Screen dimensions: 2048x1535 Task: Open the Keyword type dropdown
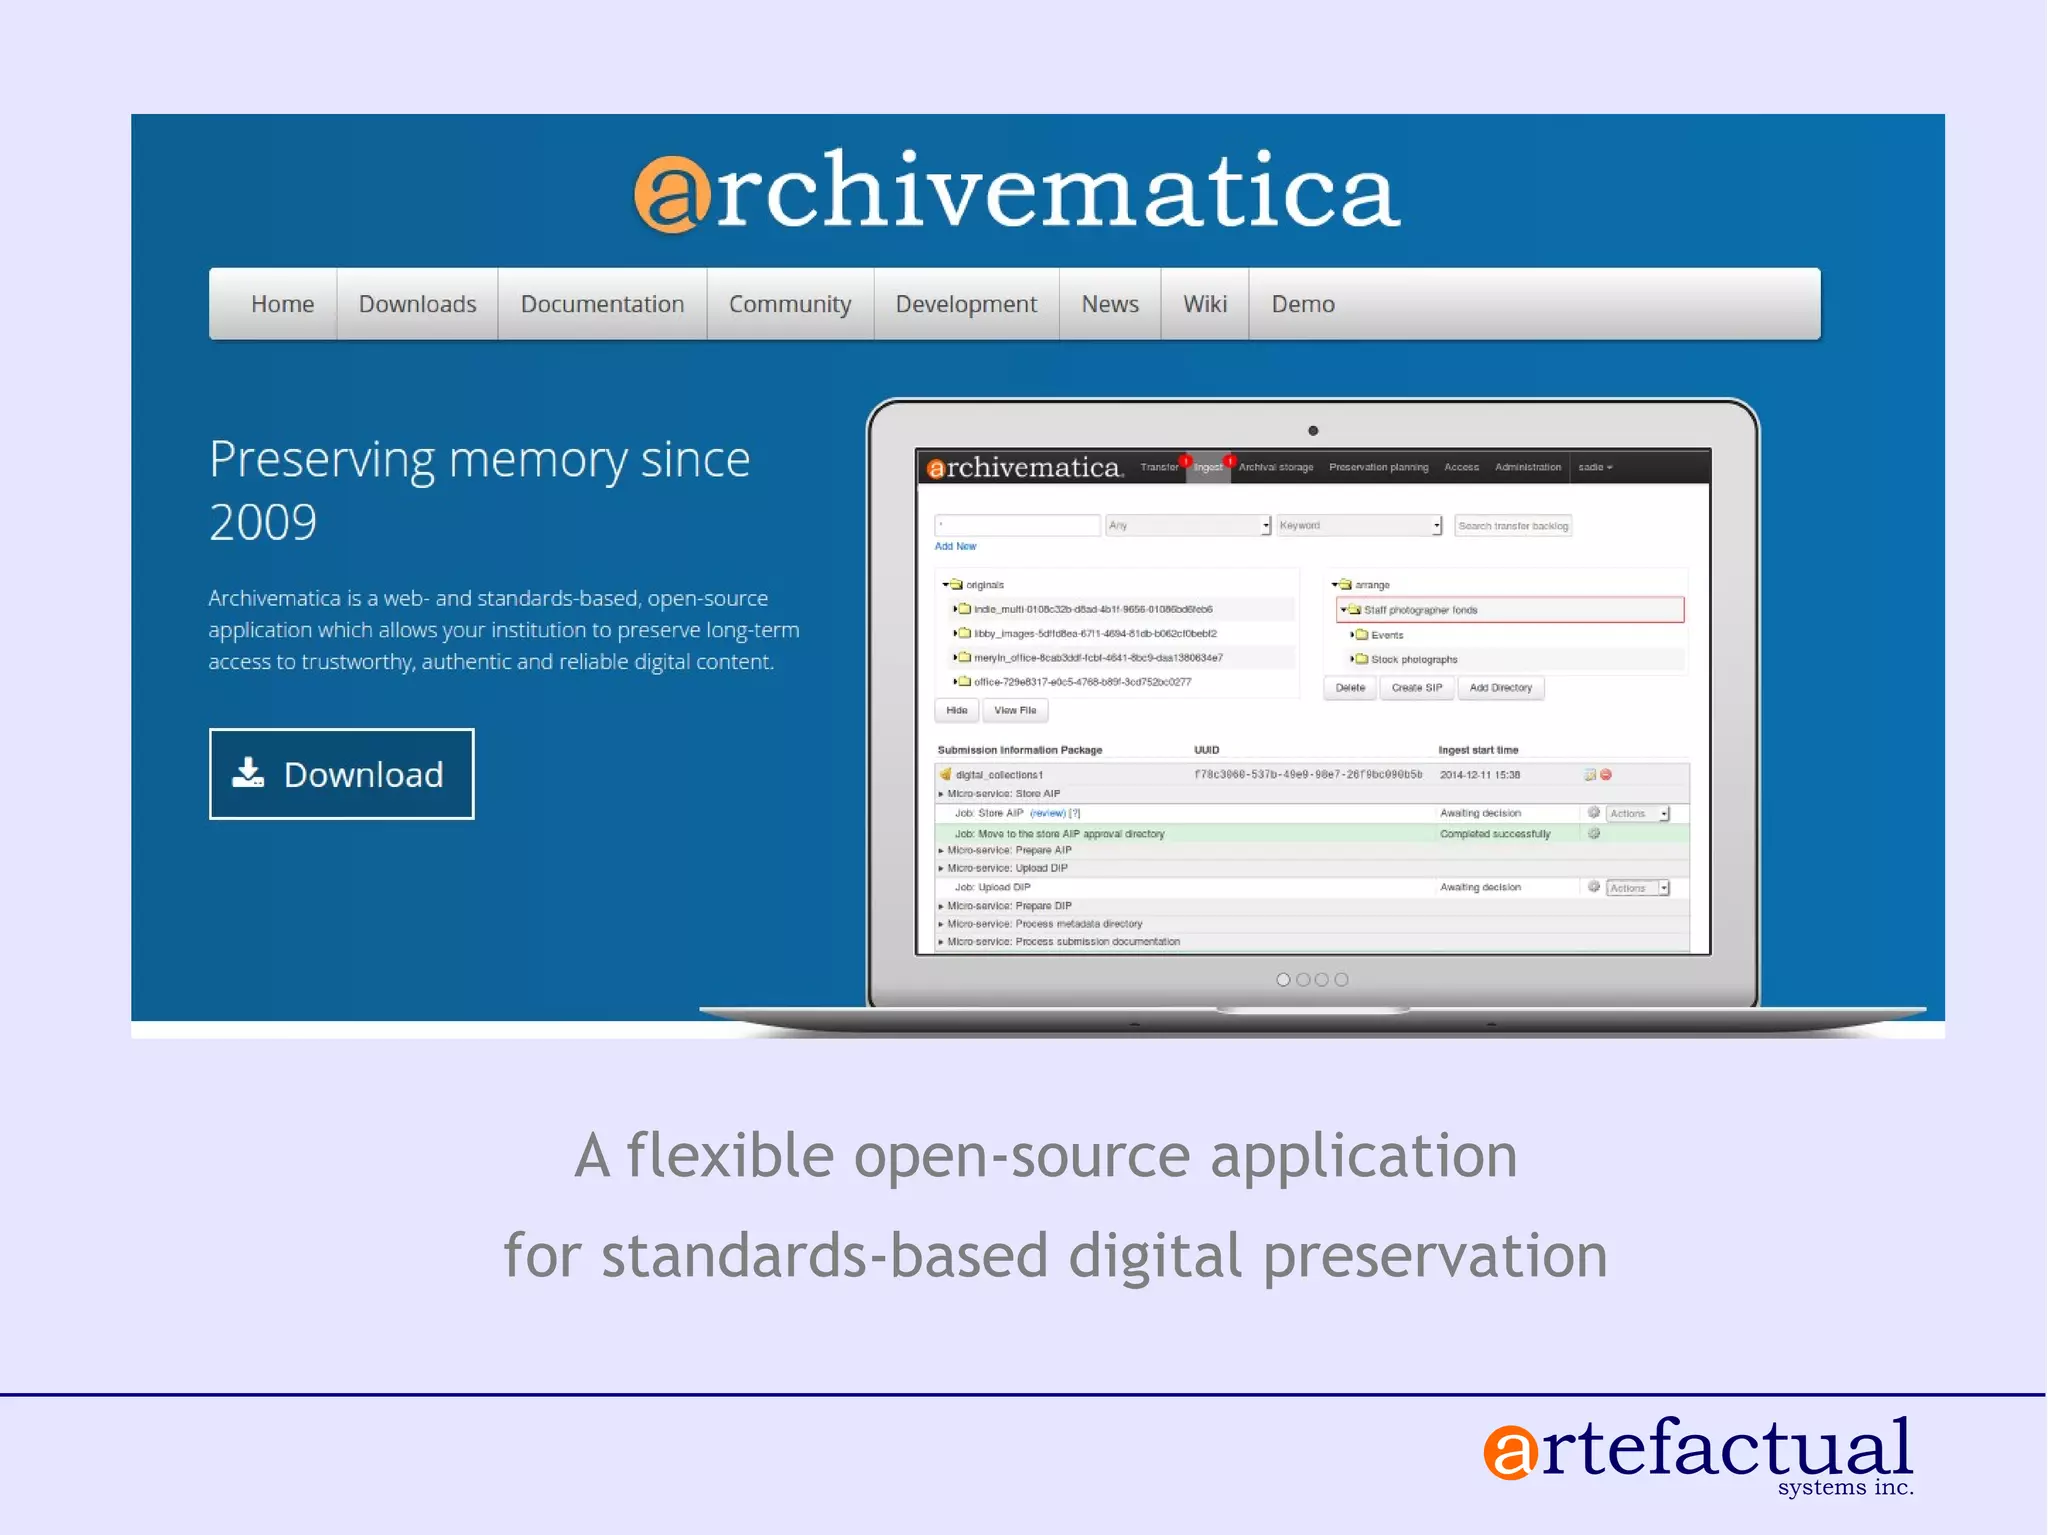click(x=1359, y=525)
